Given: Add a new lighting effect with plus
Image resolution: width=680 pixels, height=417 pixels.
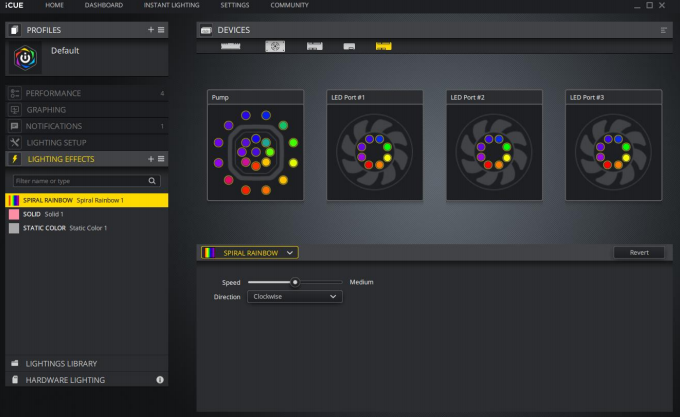Looking at the screenshot, I should pyautogui.click(x=150, y=159).
